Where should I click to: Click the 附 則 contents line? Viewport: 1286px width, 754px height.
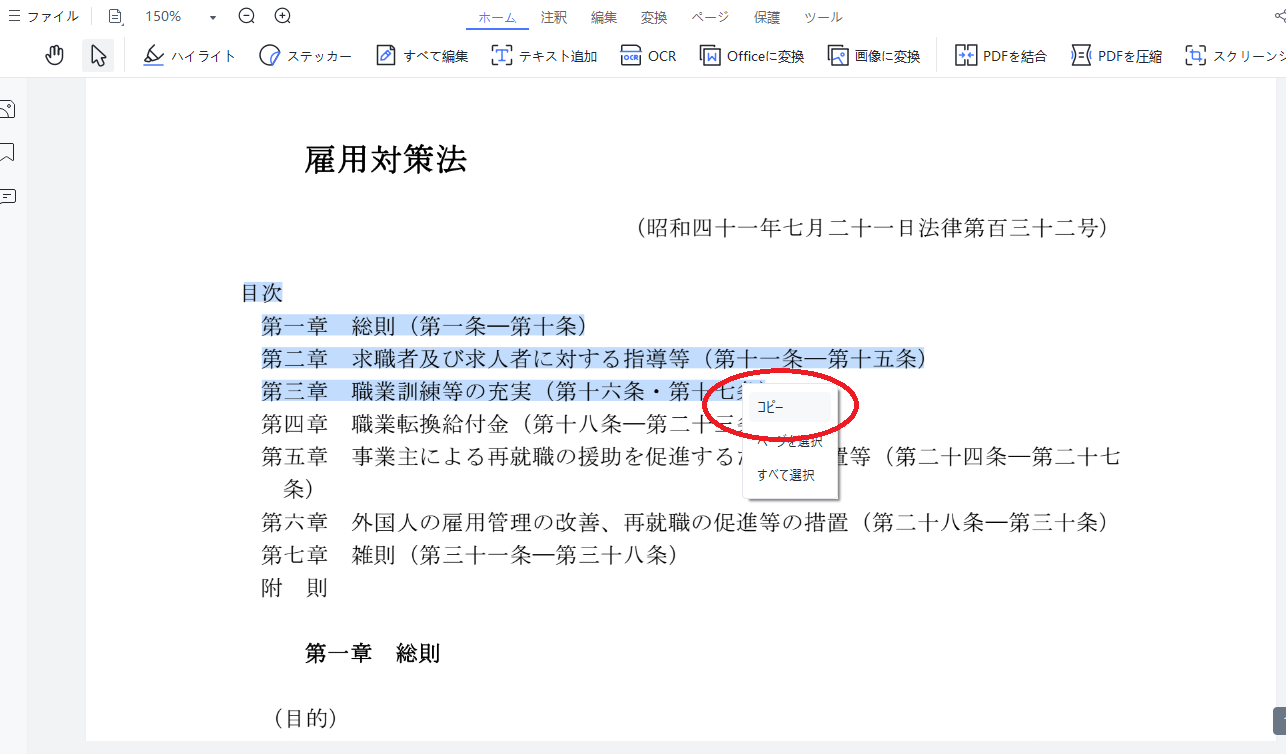point(294,588)
